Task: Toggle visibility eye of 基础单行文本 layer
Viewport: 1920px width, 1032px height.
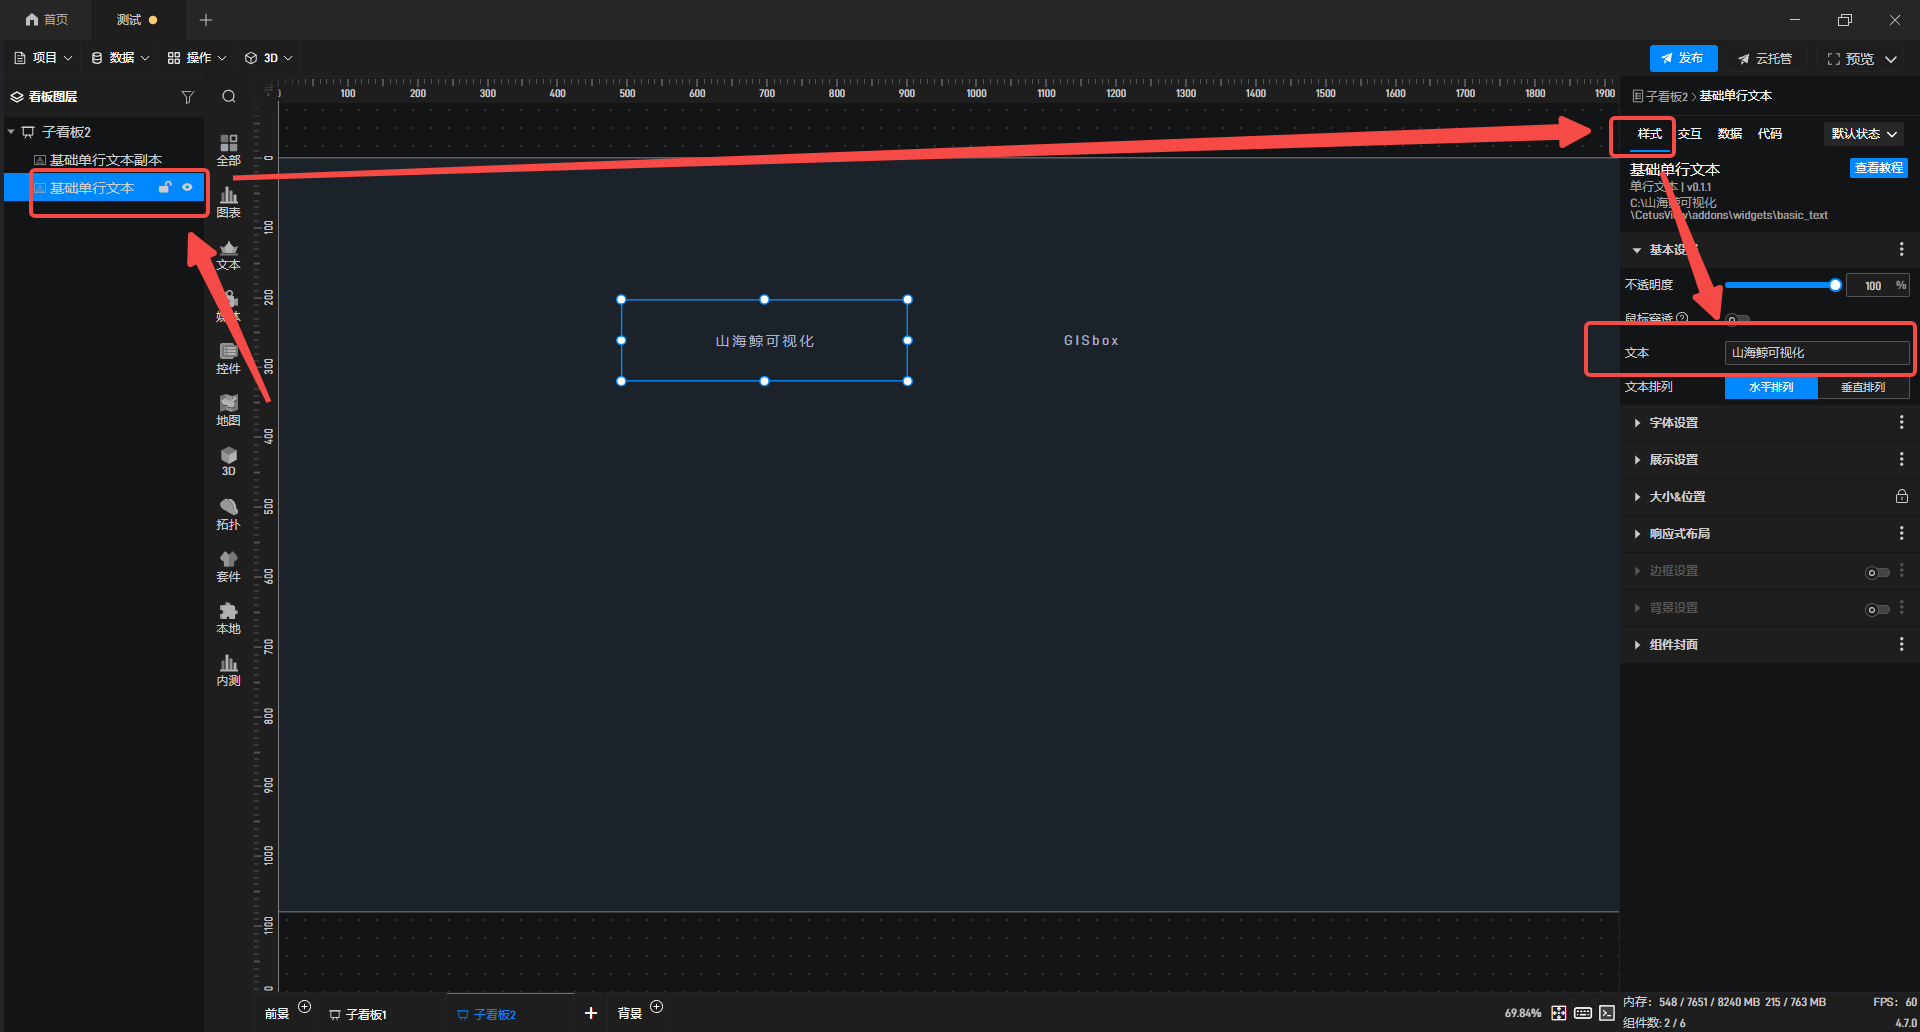Action: coord(187,187)
